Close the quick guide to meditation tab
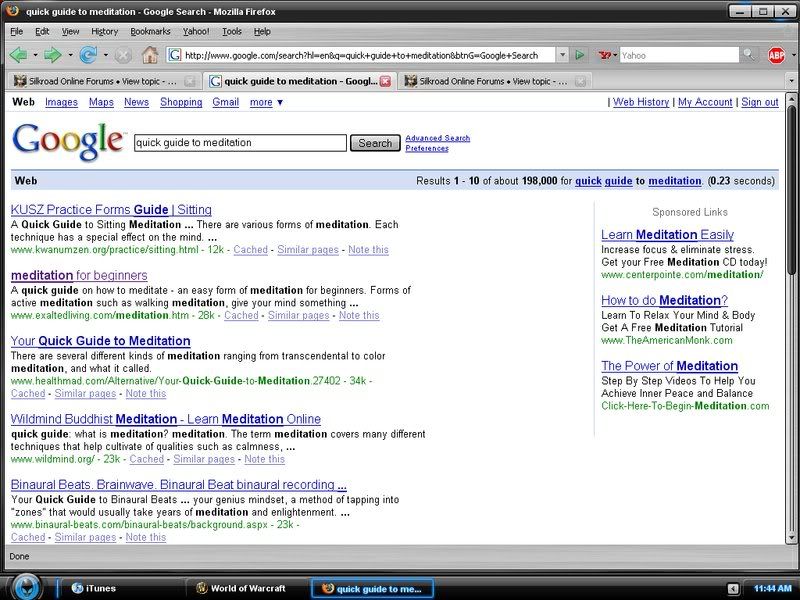This screenshot has width=800, height=600. point(385,81)
